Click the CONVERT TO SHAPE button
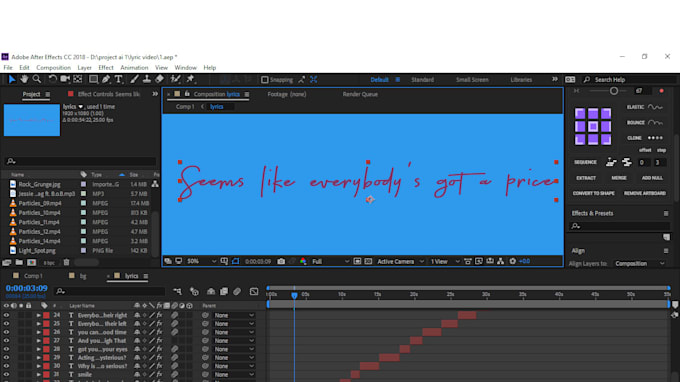Image resolution: width=680 pixels, height=382 pixels. 593,193
